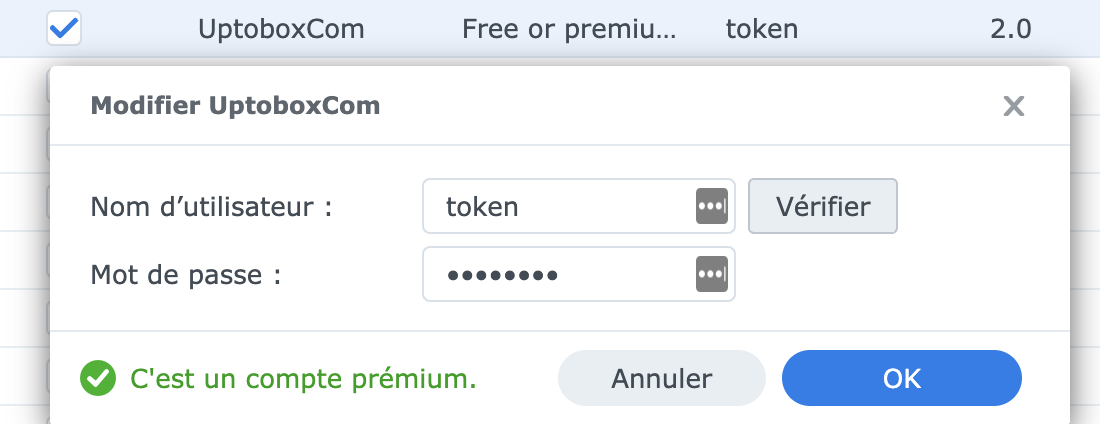The width and height of the screenshot is (1100, 424).
Task: Click the password manager icon in the password field
Action: coord(711,274)
